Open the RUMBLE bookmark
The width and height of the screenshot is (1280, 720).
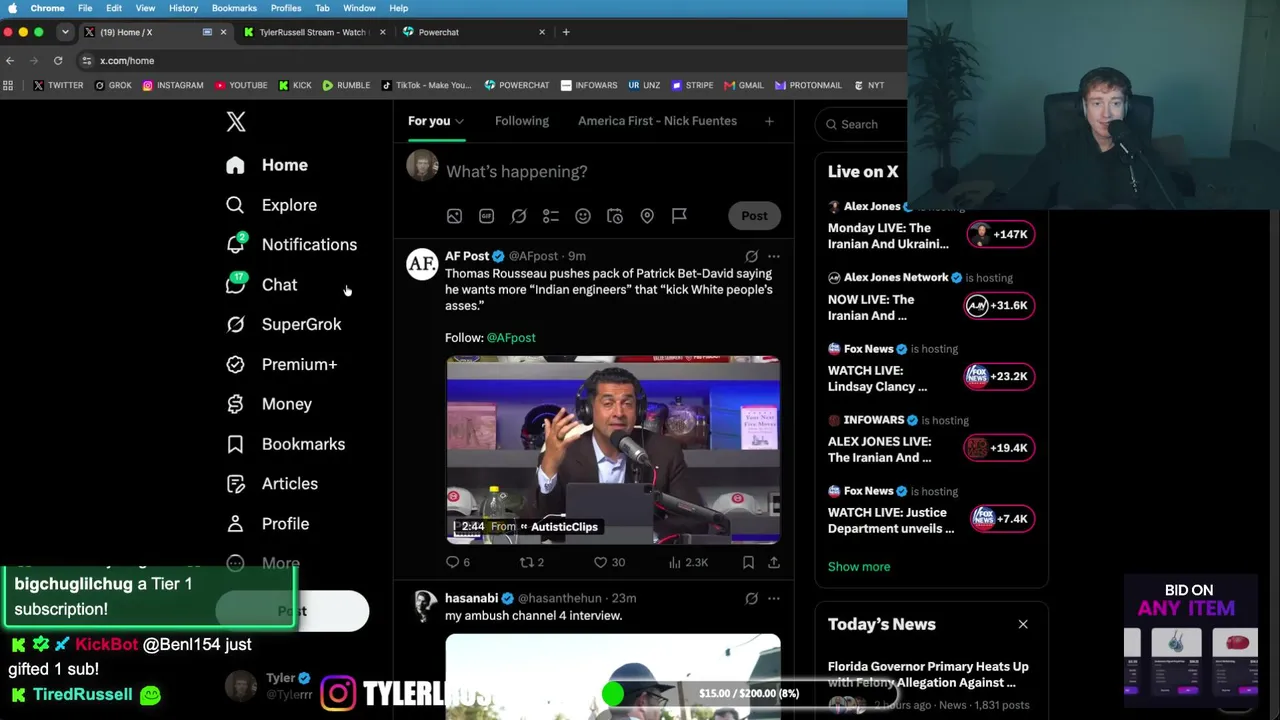coord(346,86)
